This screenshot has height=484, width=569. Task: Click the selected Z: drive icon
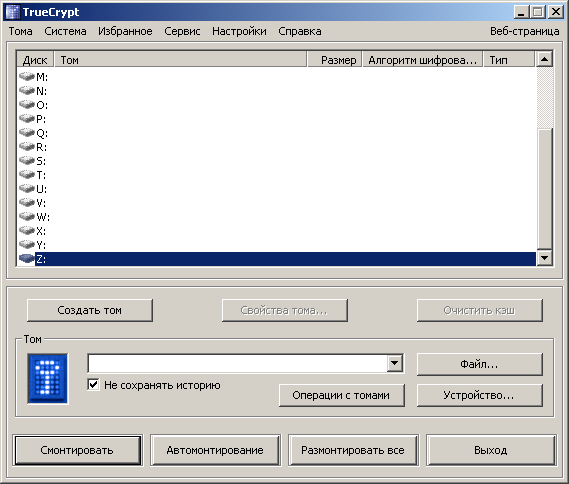[26, 259]
